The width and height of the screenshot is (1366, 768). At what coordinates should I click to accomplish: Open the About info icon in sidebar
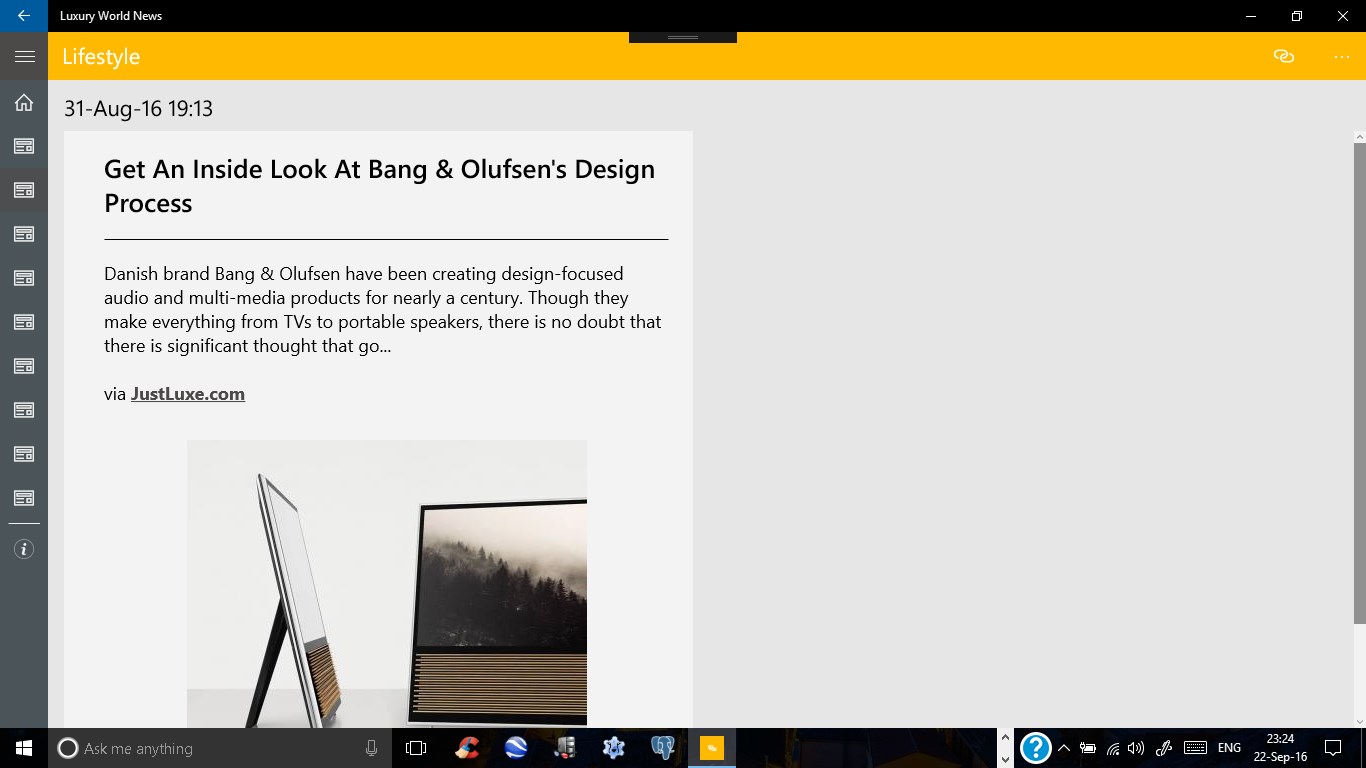tap(24, 549)
